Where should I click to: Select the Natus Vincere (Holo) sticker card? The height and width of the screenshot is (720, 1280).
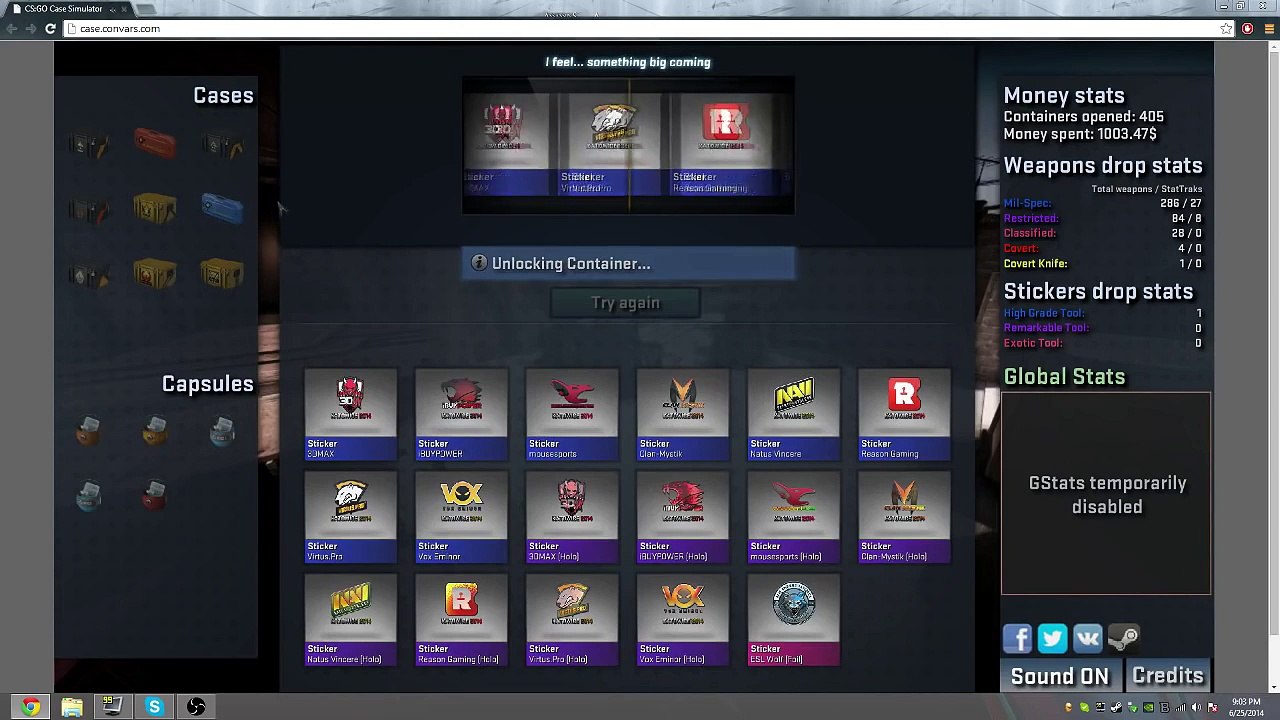(x=351, y=620)
